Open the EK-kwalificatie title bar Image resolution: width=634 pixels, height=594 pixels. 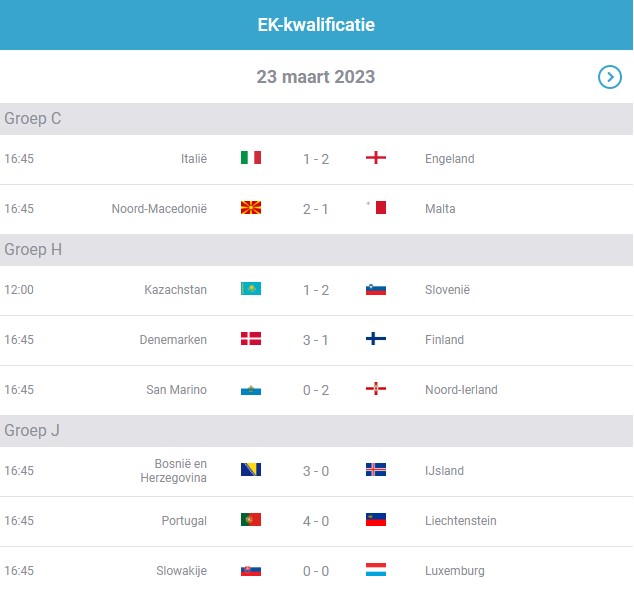[x=316, y=25]
